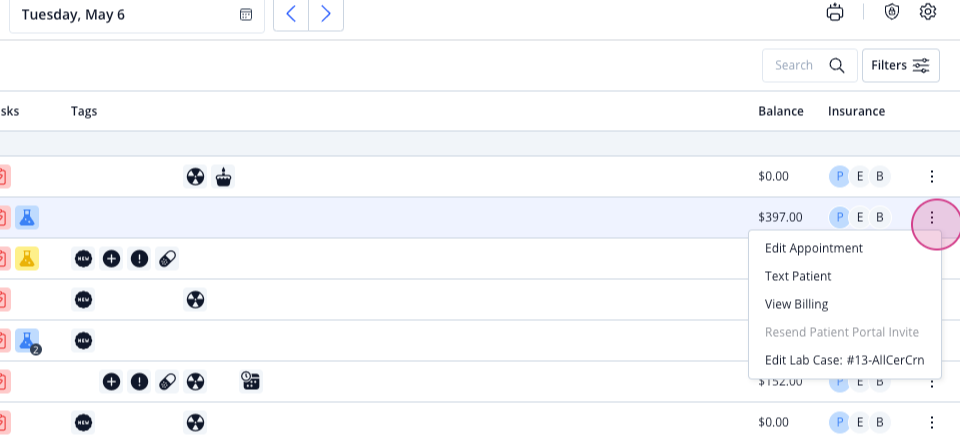Click the P insurance badge for $397.00 row

839,217
